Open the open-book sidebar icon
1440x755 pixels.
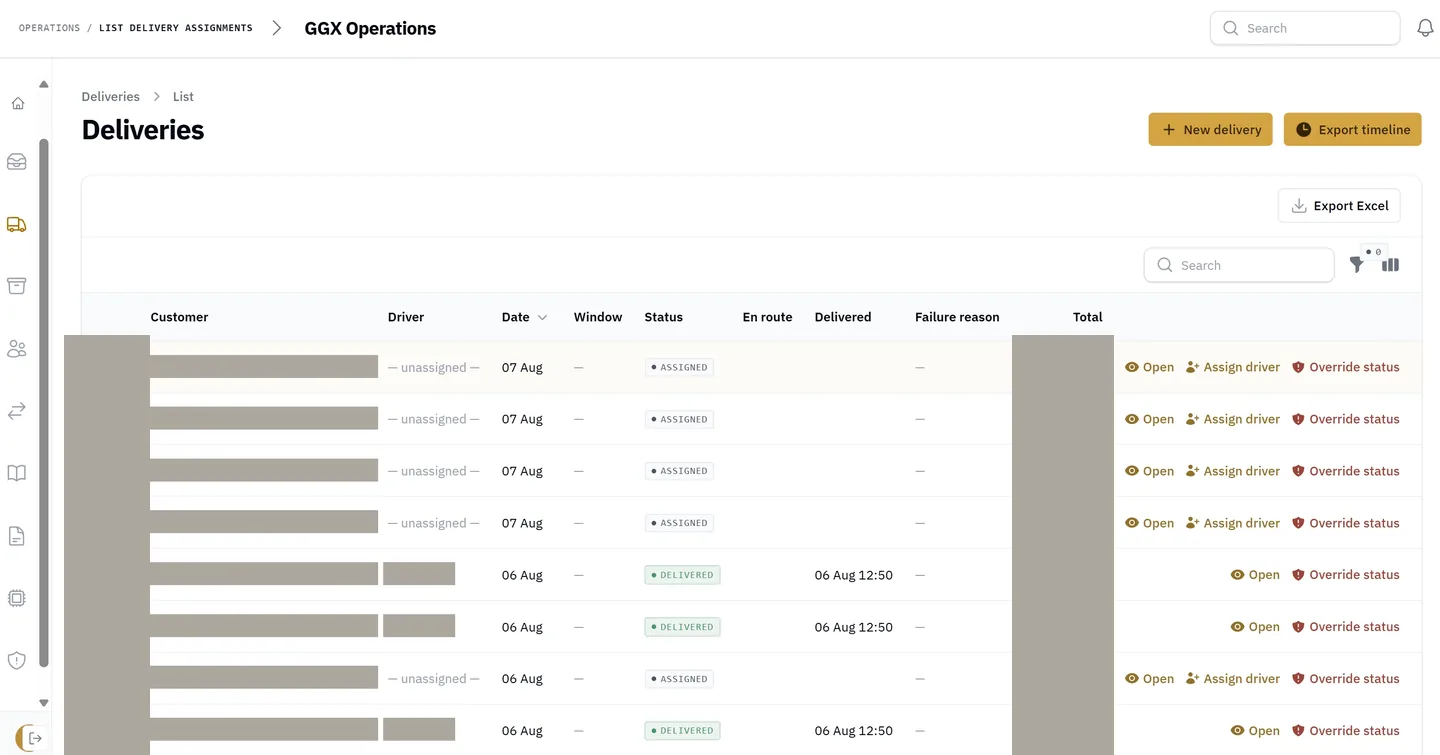pos(17,473)
